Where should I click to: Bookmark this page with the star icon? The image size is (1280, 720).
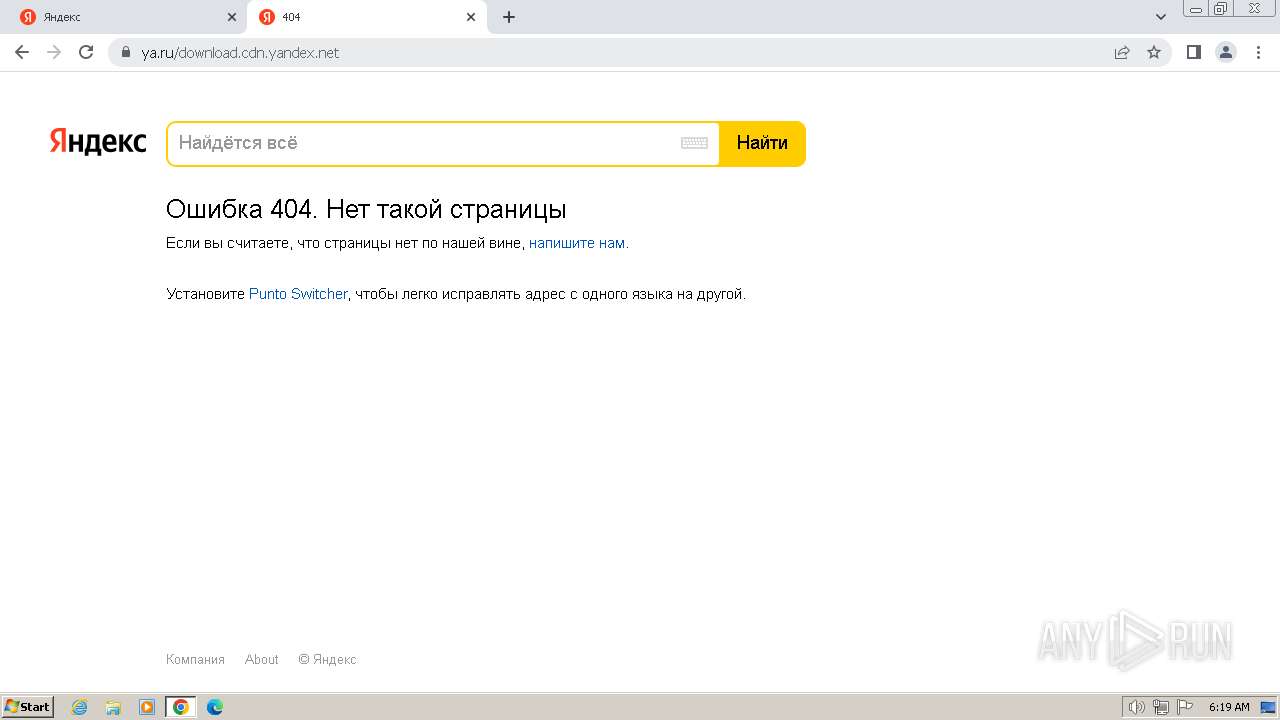(x=1154, y=52)
